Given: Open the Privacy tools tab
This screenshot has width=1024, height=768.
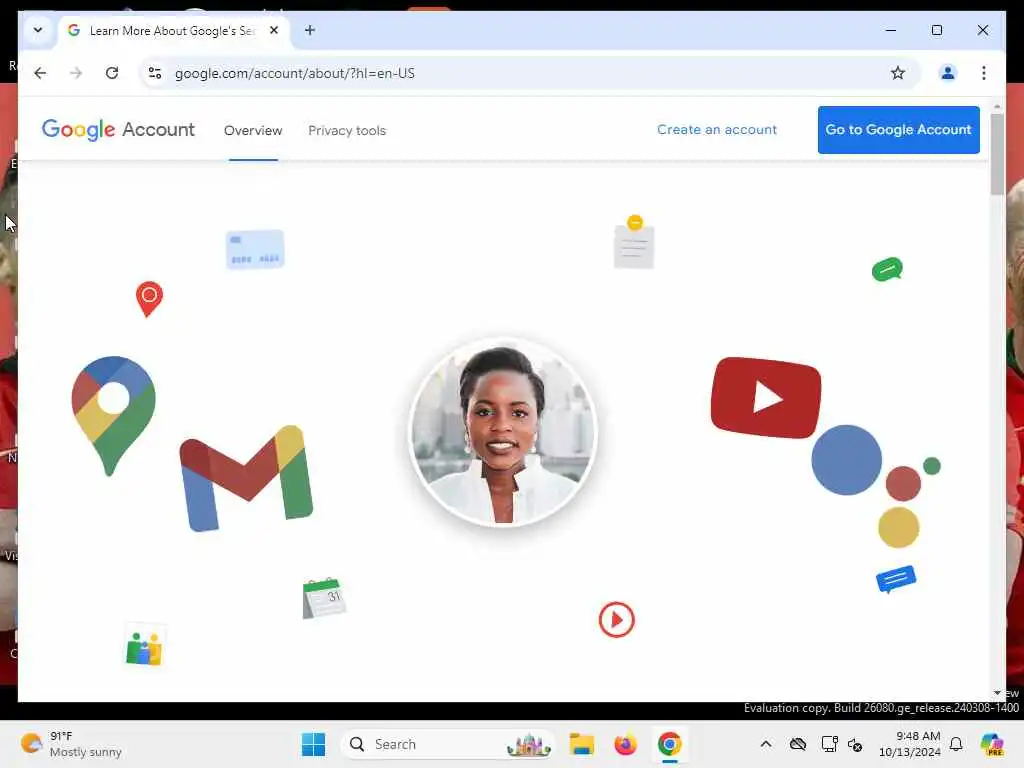Looking at the screenshot, I should (347, 131).
